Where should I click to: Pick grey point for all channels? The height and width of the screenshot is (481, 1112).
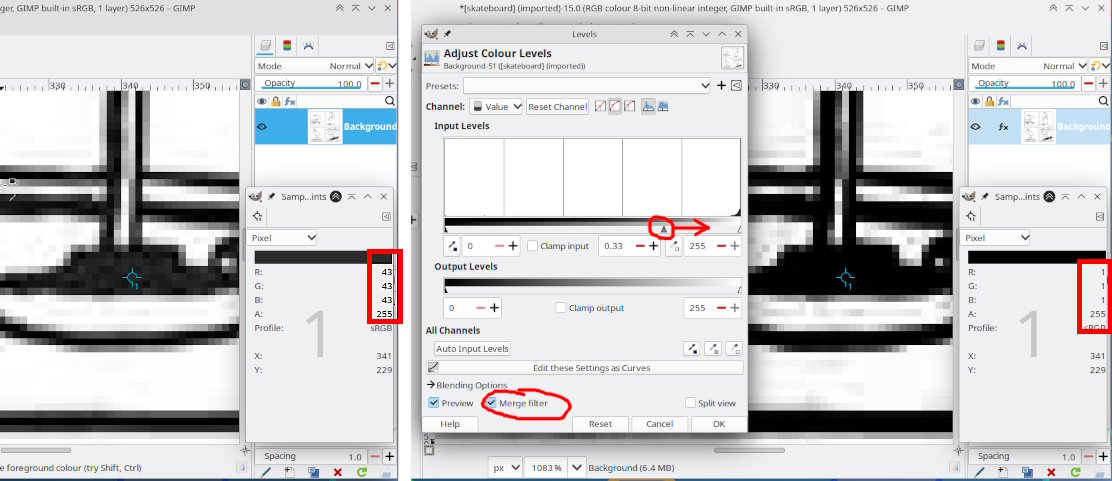click(x=713, y=349)
